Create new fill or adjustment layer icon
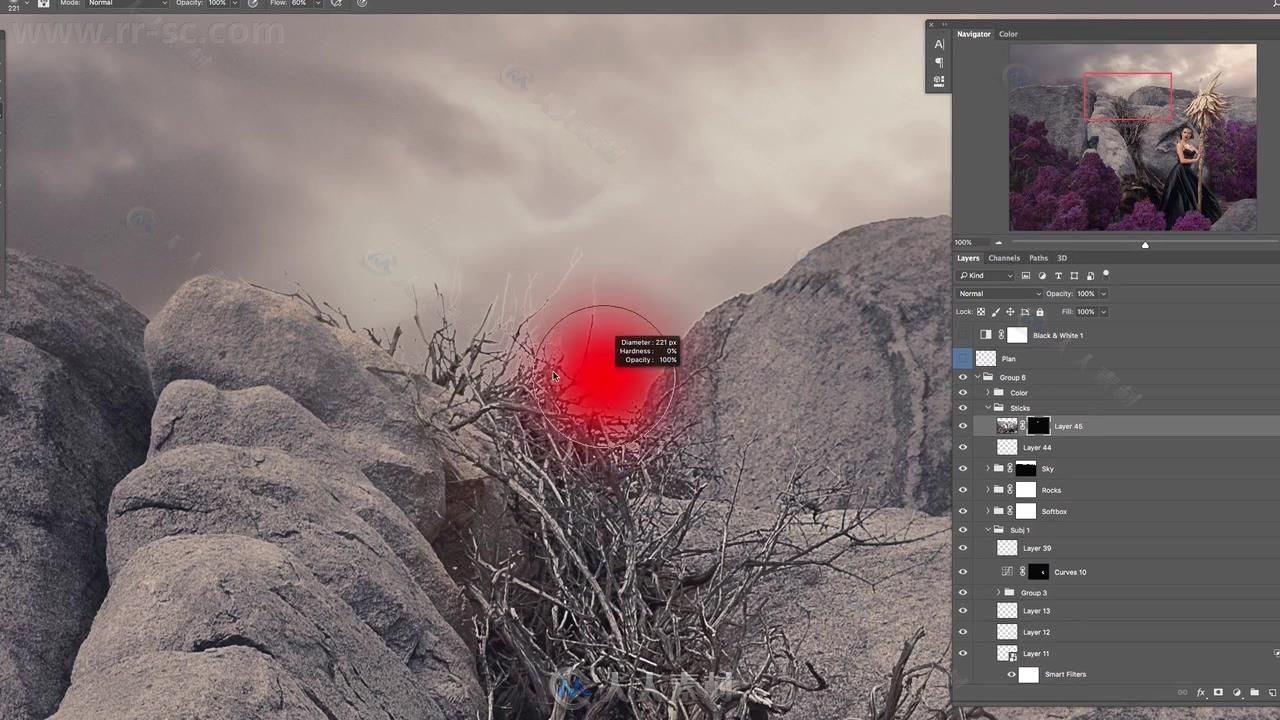 (1237, 692)
